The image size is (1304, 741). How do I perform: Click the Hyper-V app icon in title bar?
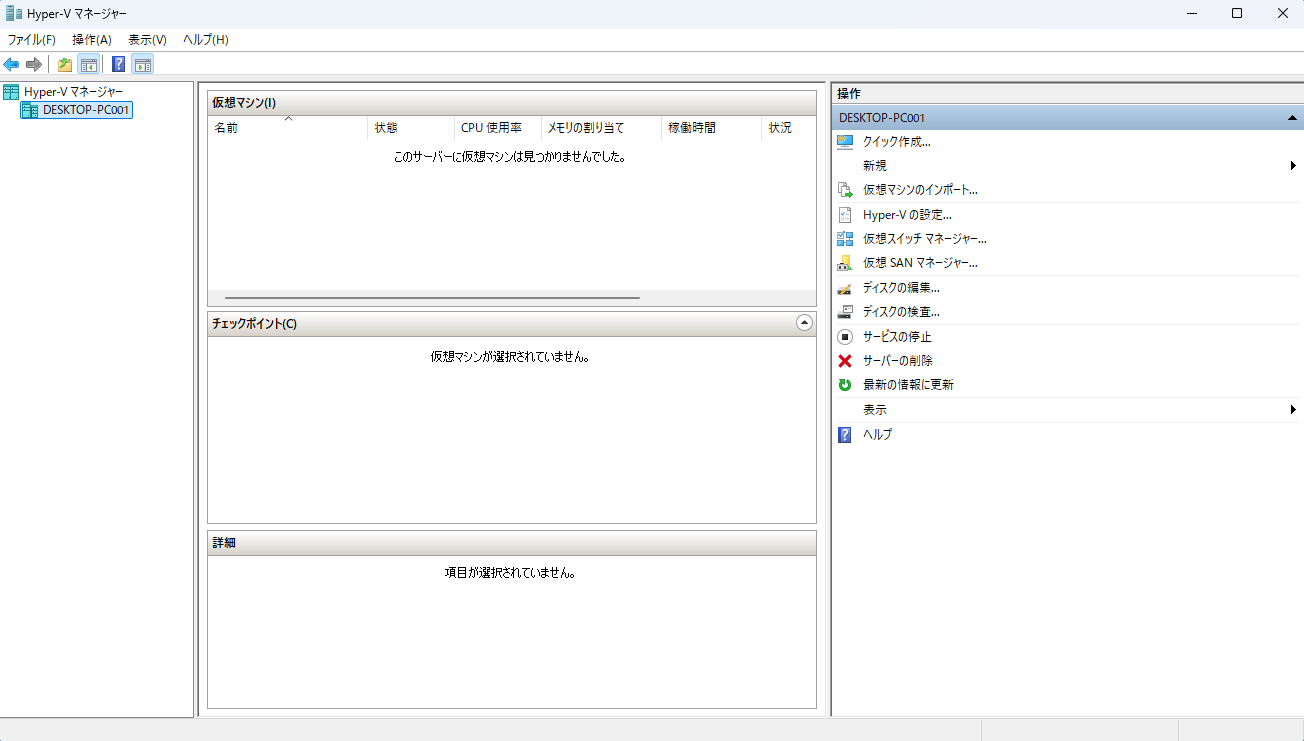13,13
